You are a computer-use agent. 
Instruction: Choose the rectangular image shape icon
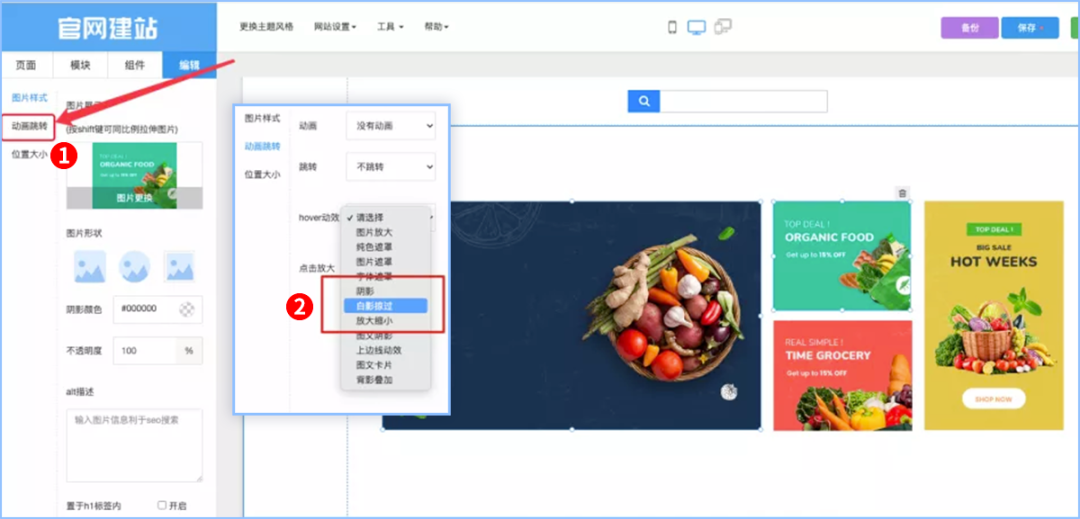89,266
